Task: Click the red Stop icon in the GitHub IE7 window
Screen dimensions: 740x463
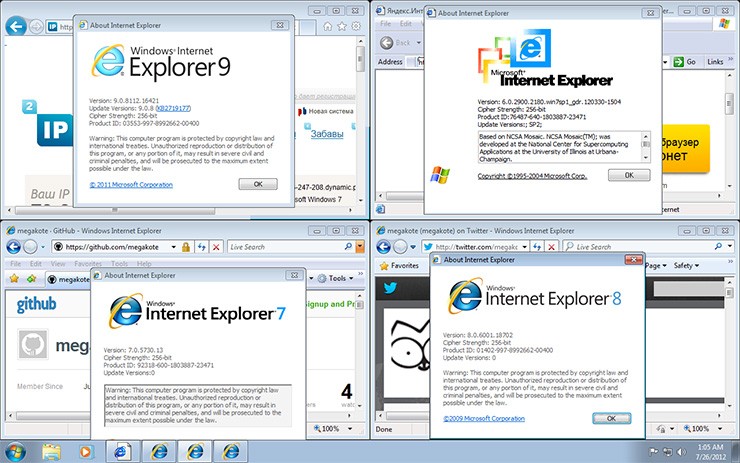Action: (x=216, y=247)
